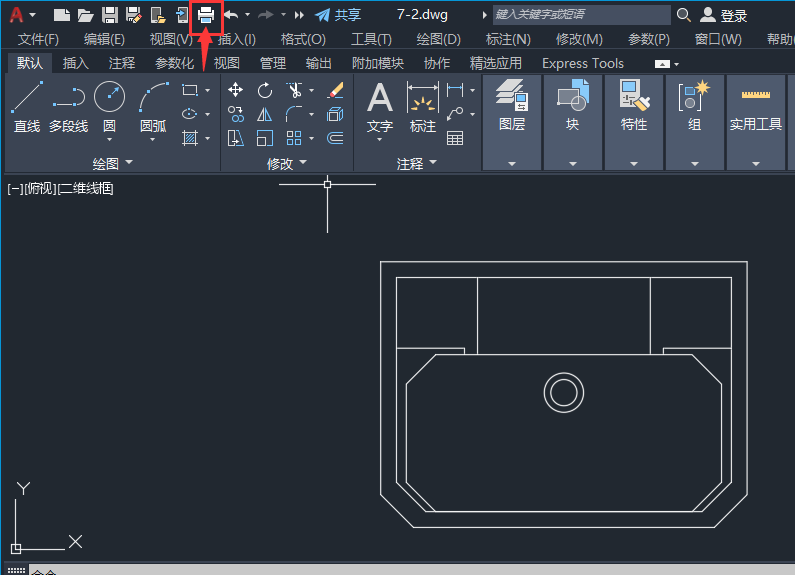
Task: Select the Line (直线) tool
Action: (x=27, y=106)
